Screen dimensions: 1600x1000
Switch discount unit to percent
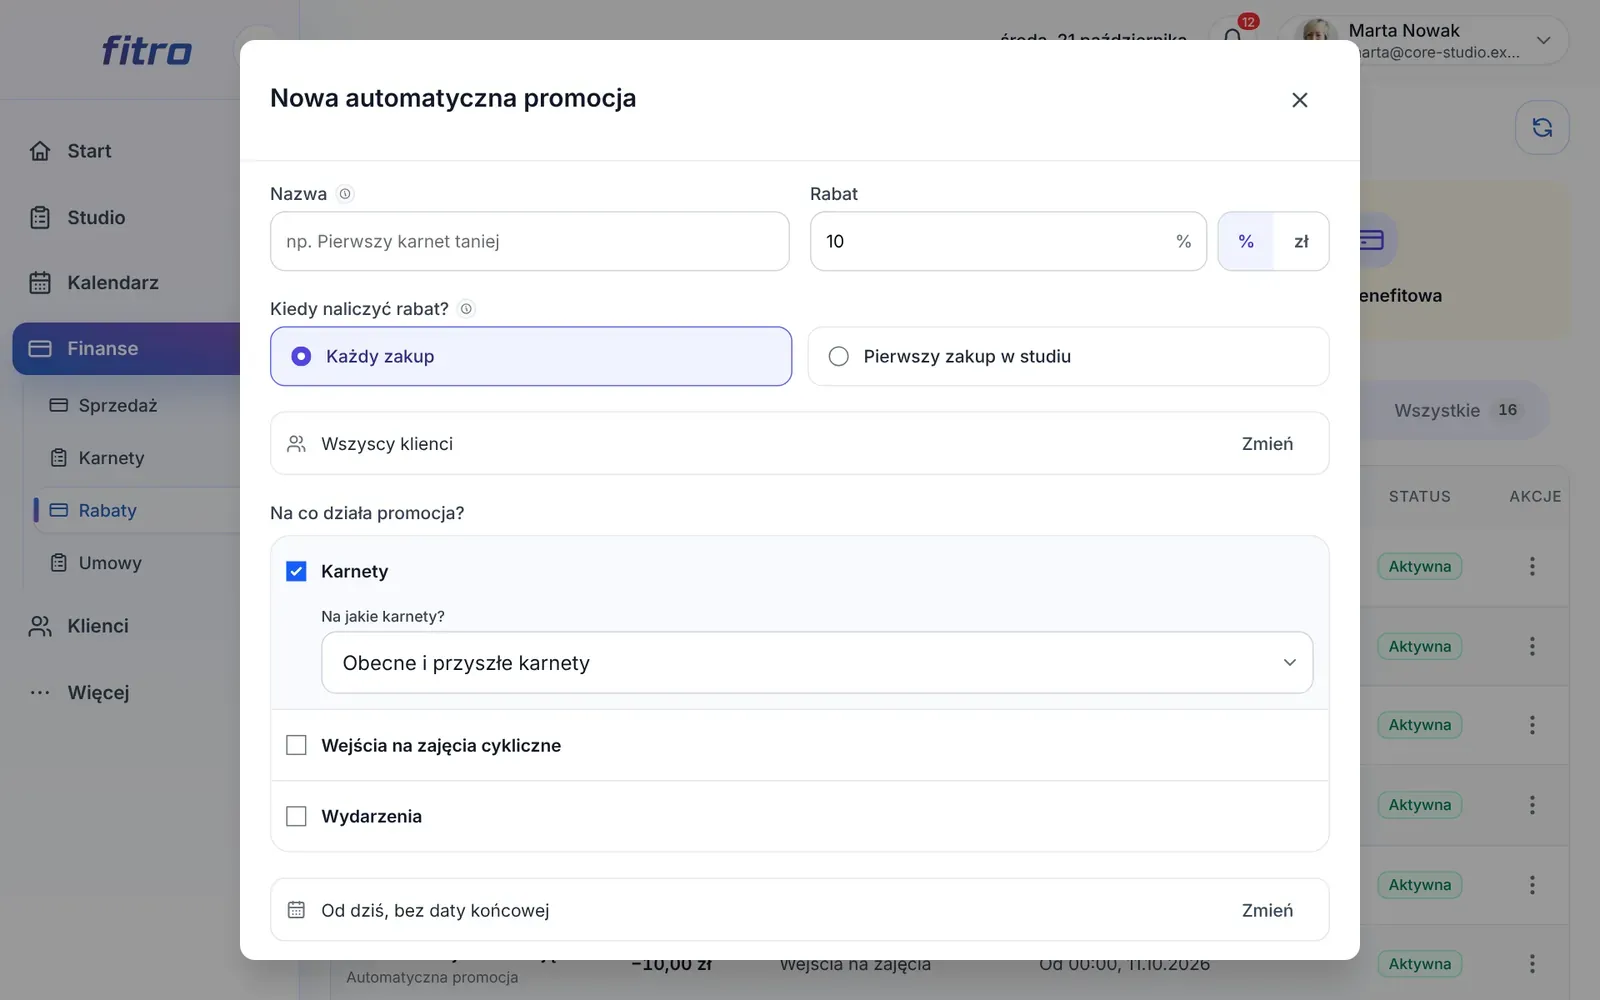[1246, 241]
